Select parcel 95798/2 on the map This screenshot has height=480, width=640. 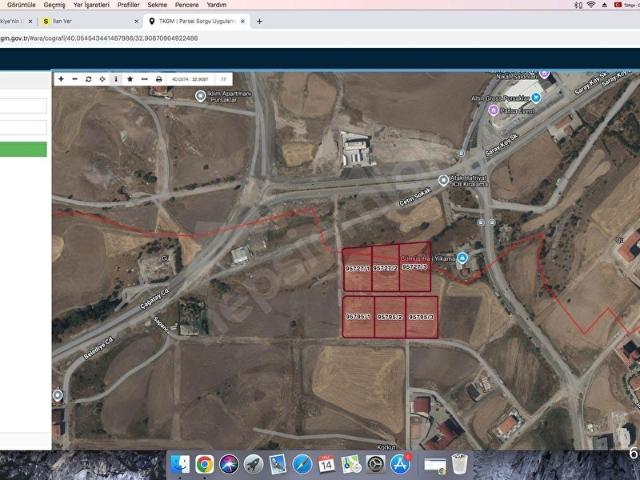click(x=389, y=317)
